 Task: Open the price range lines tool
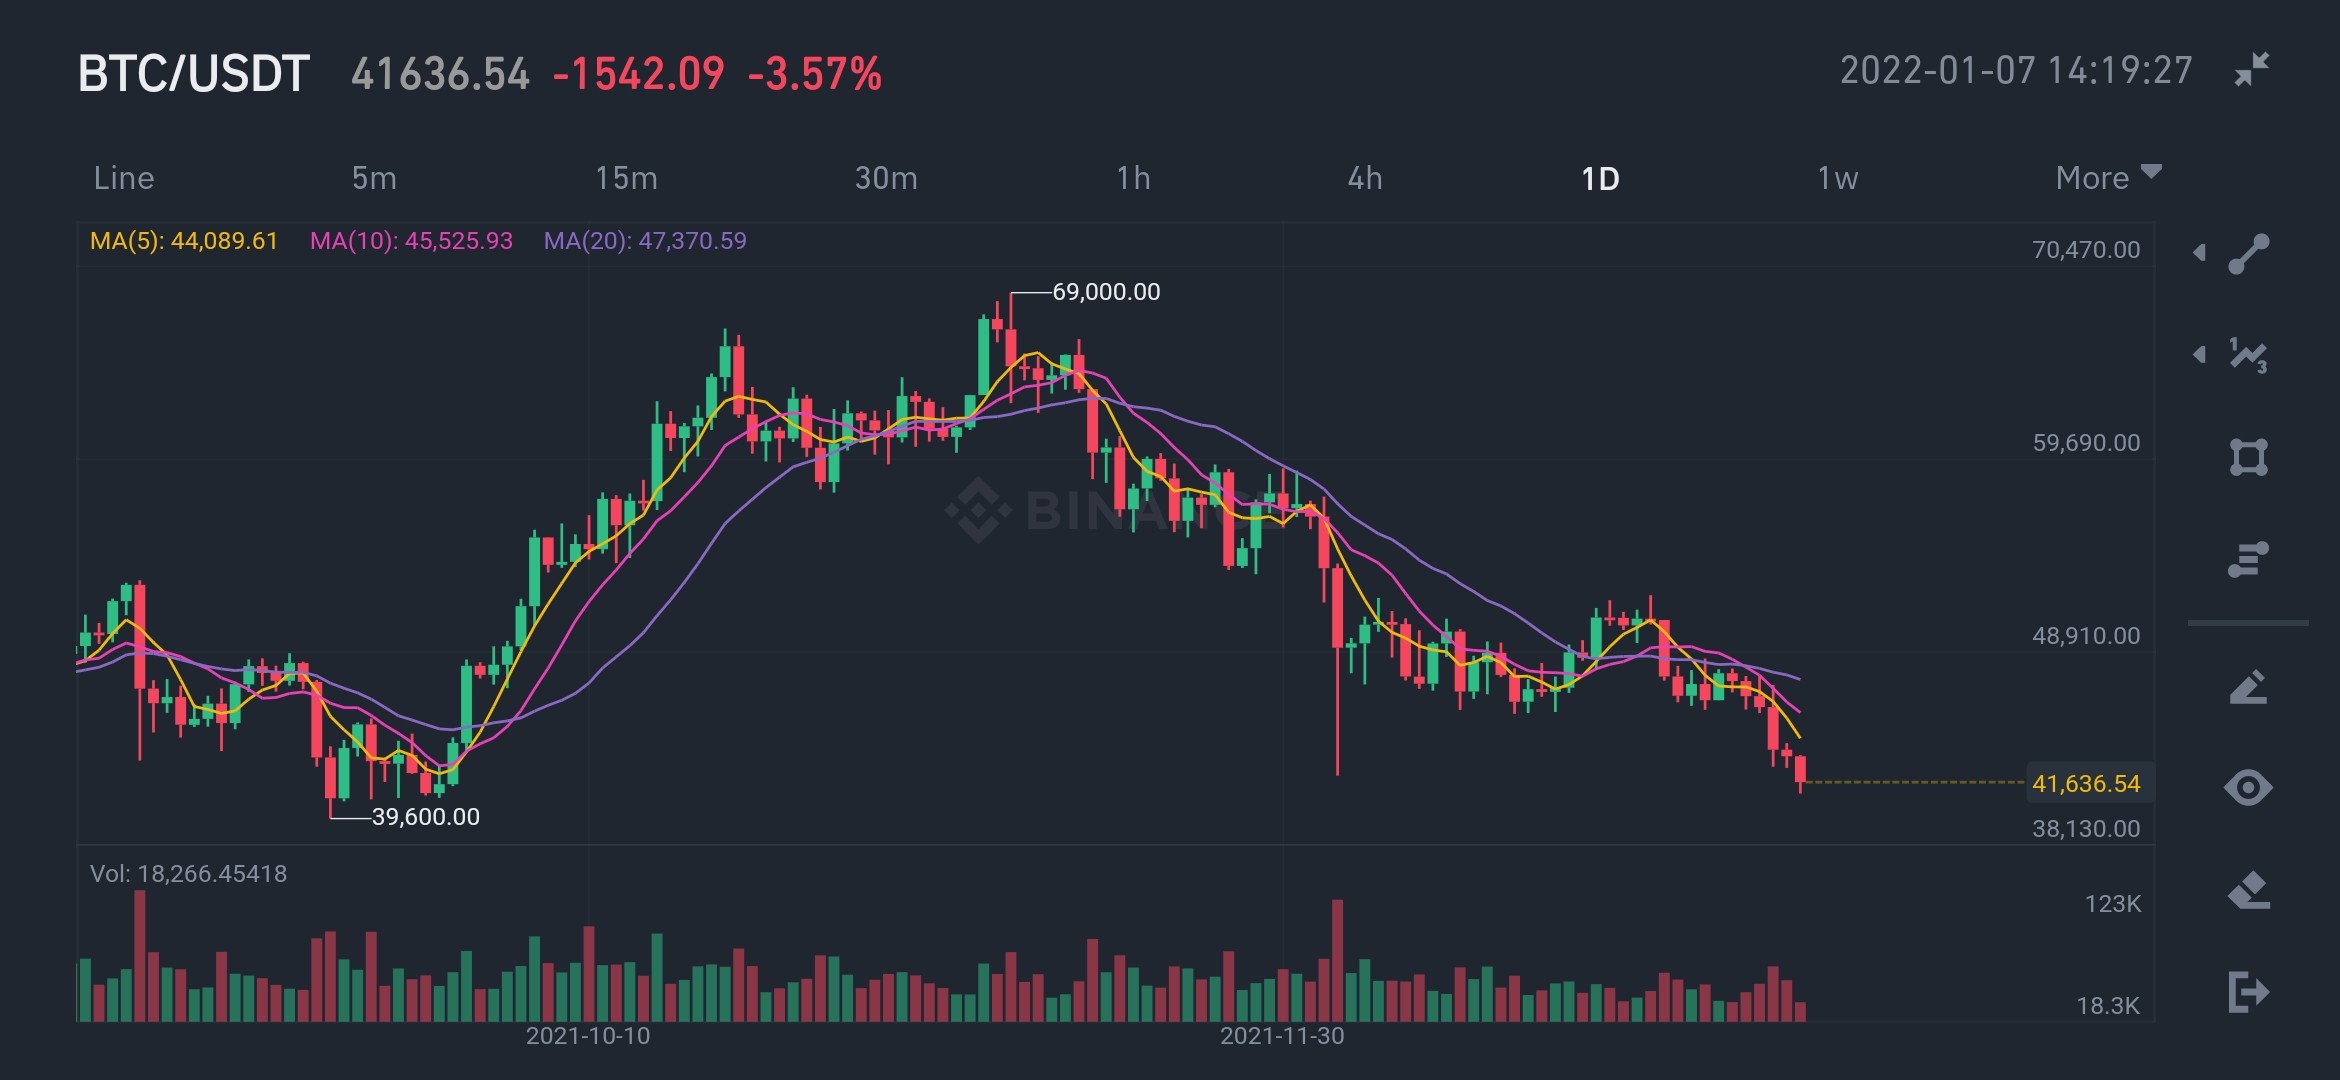2248,559
